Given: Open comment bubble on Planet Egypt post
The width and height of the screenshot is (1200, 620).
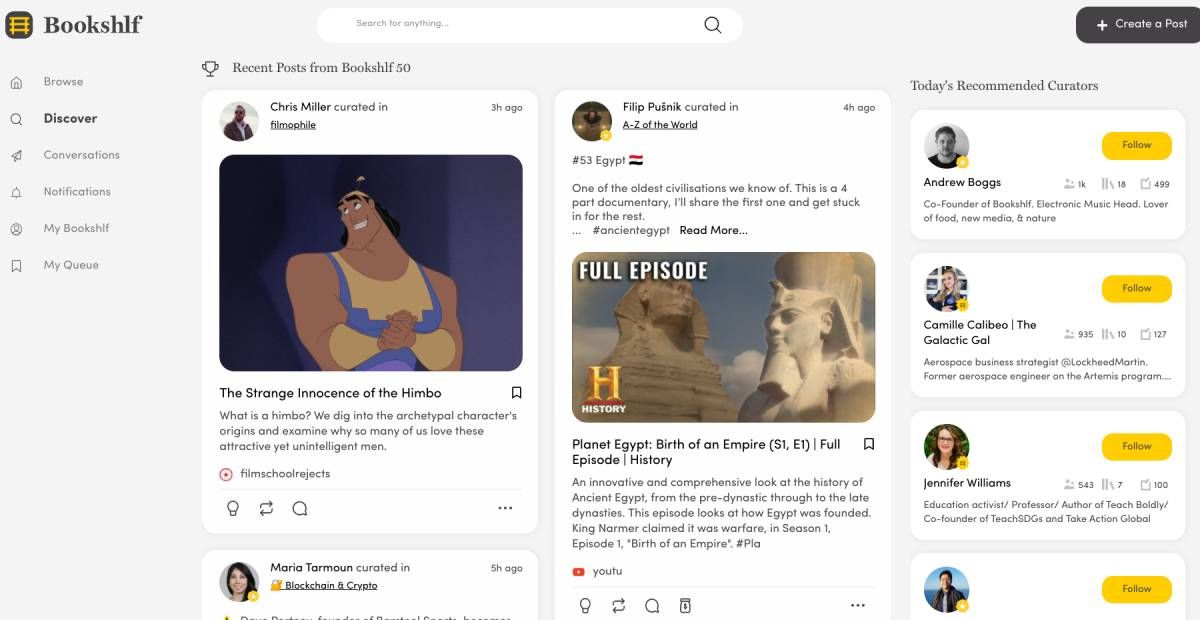Looking at the screenshot, I should click(x=652, y=605).
